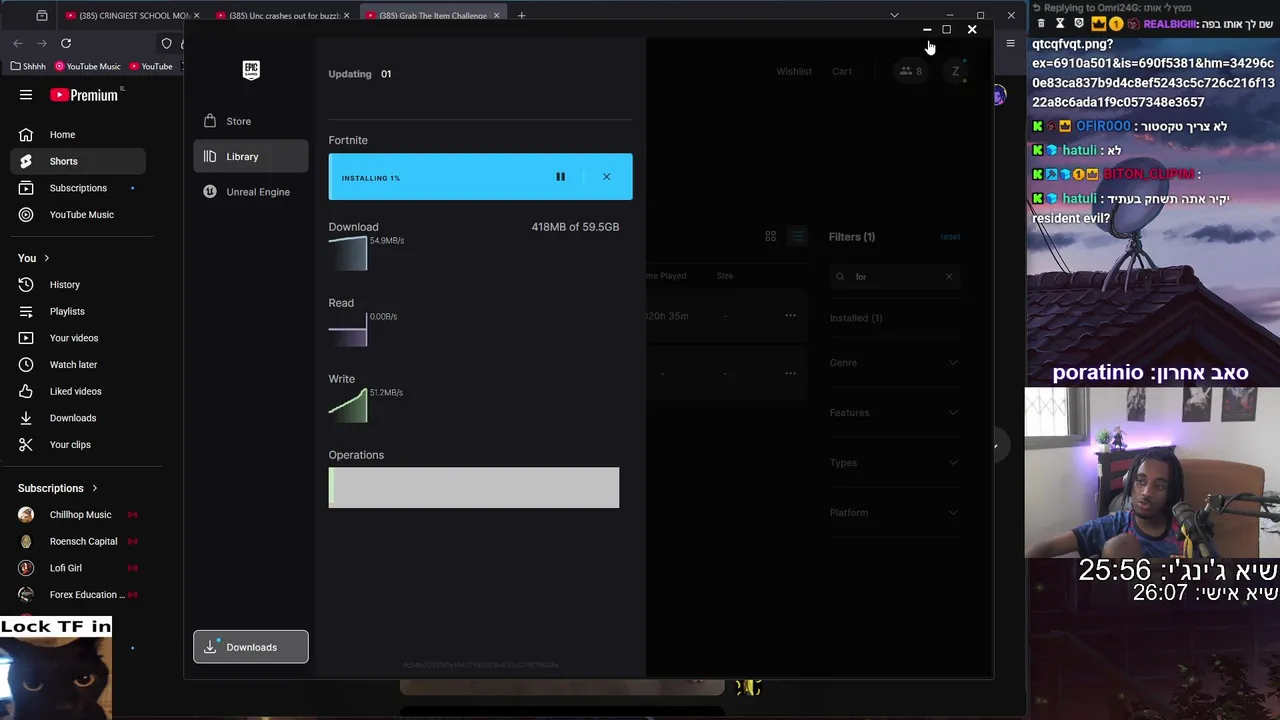1280x720 pixels.
Task: Click the Fortnite installing progress bar
Action: [480, 177]
